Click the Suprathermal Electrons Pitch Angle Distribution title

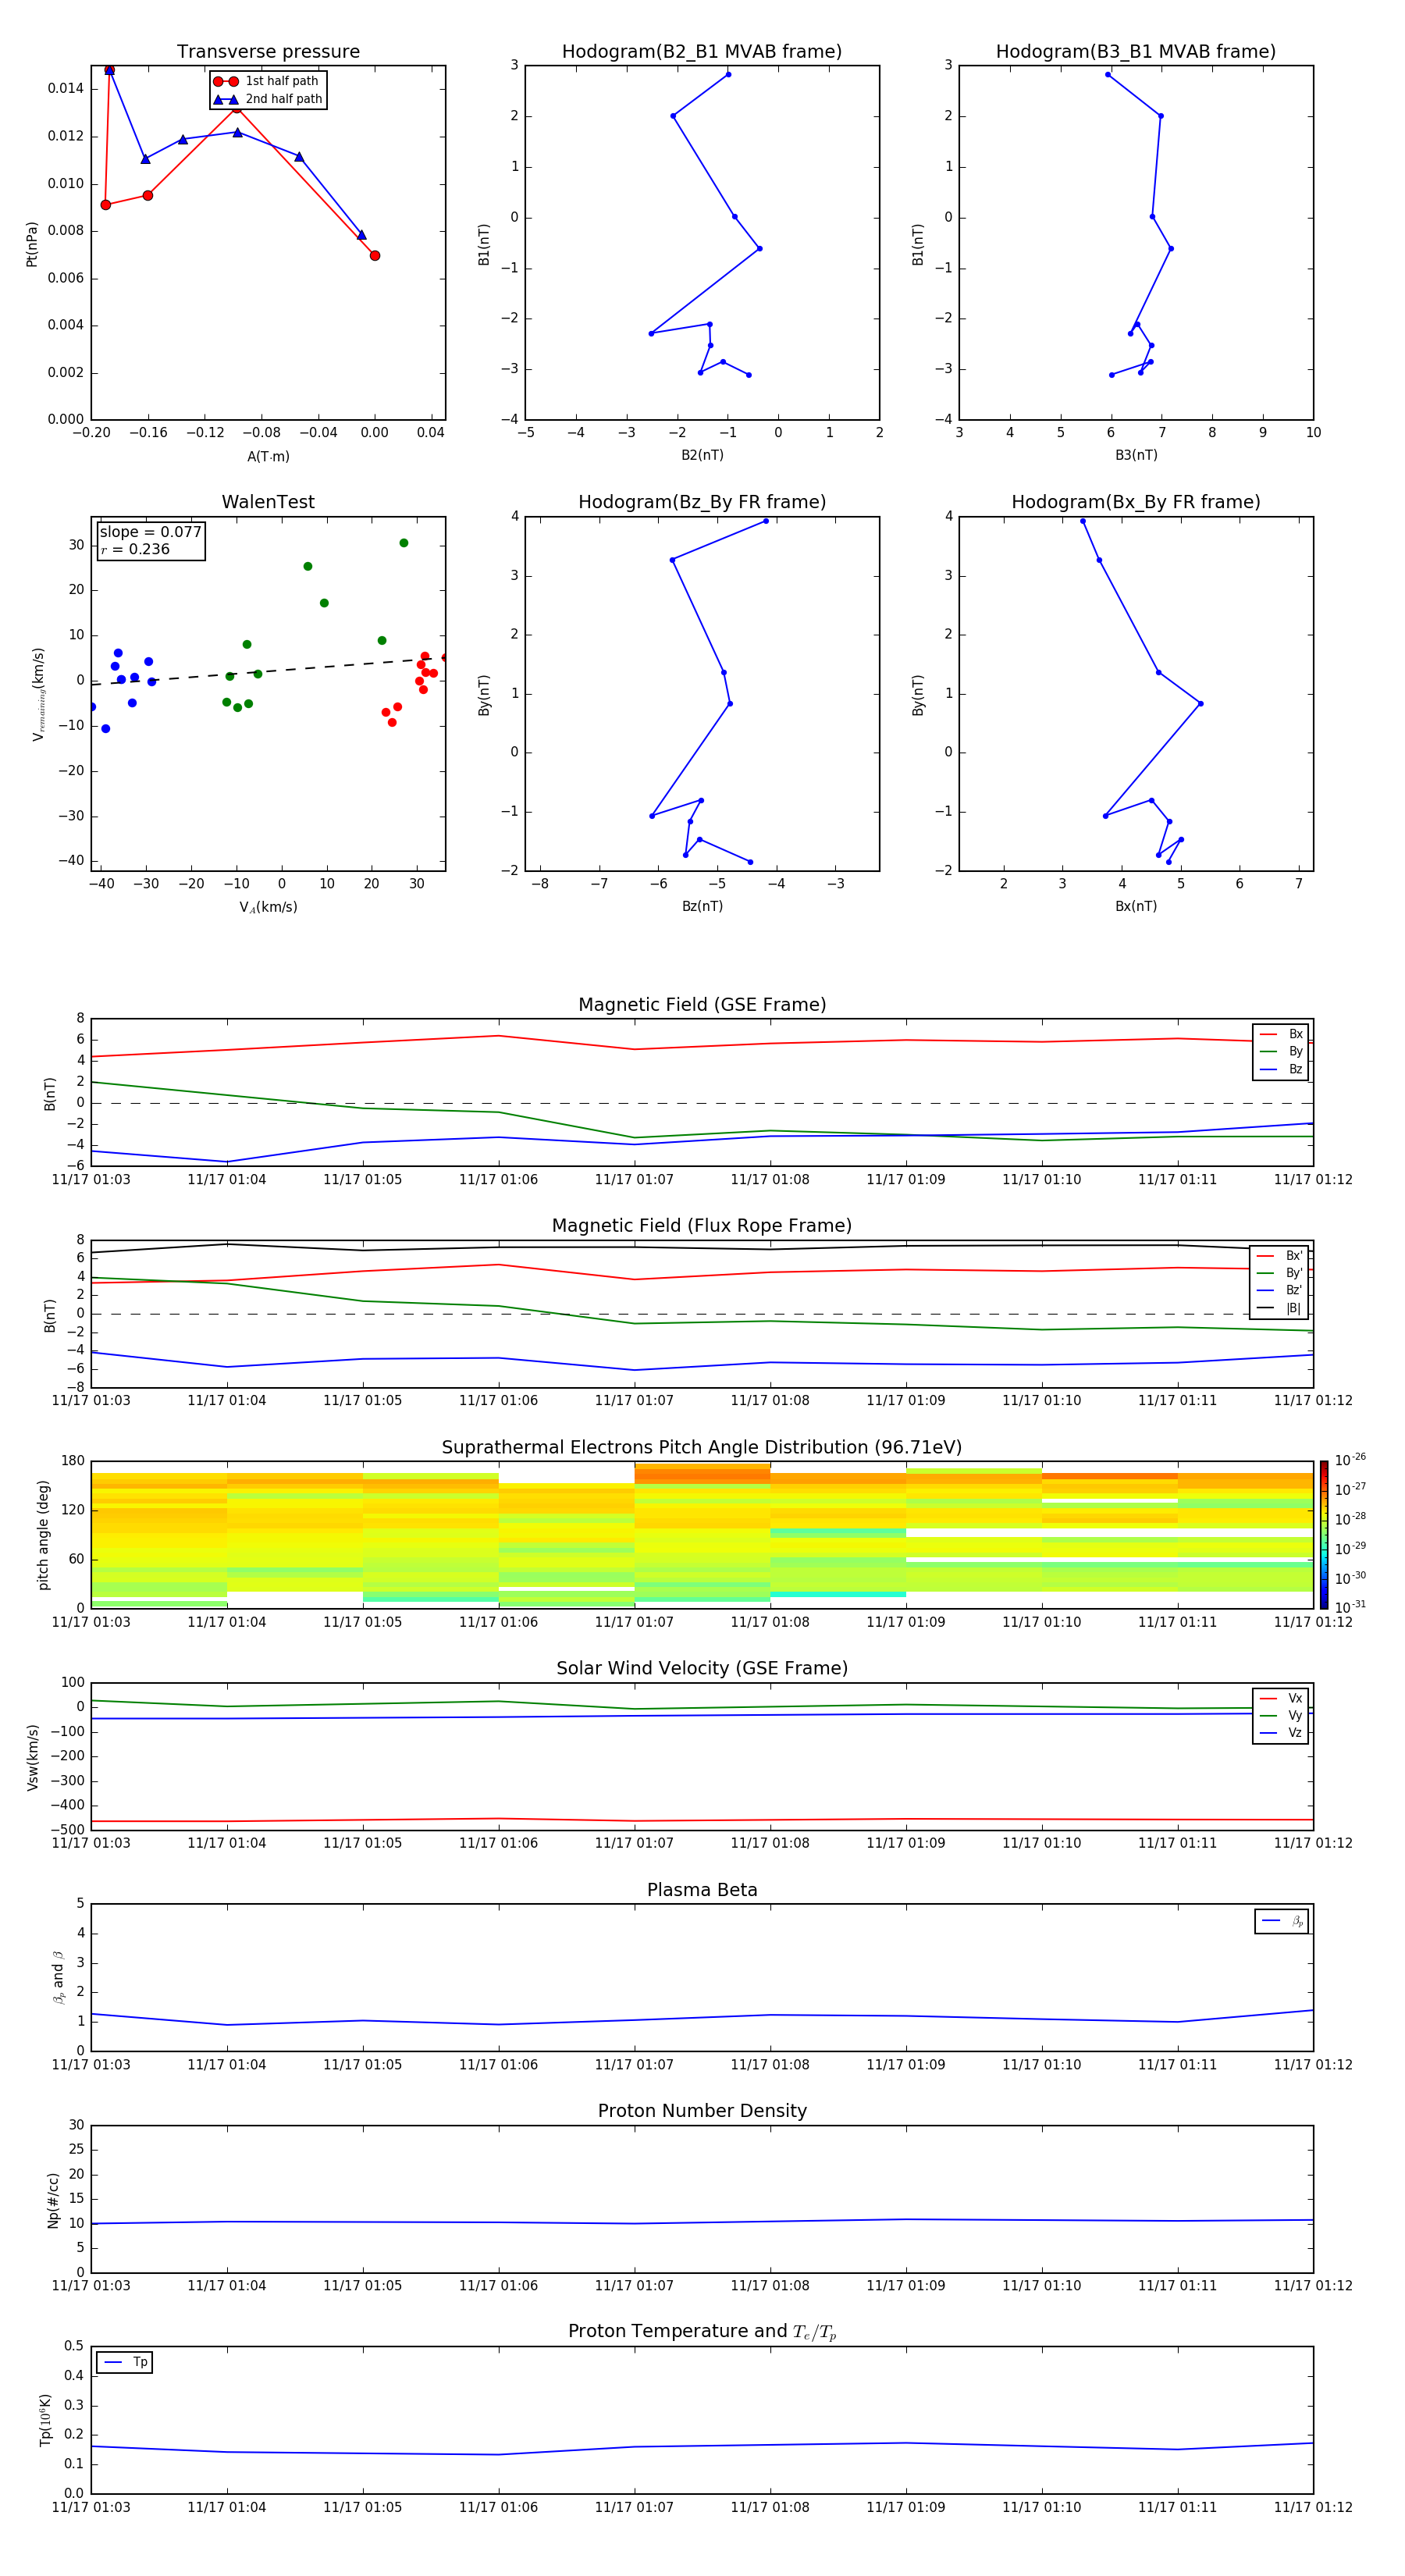tap(702, 1448)
